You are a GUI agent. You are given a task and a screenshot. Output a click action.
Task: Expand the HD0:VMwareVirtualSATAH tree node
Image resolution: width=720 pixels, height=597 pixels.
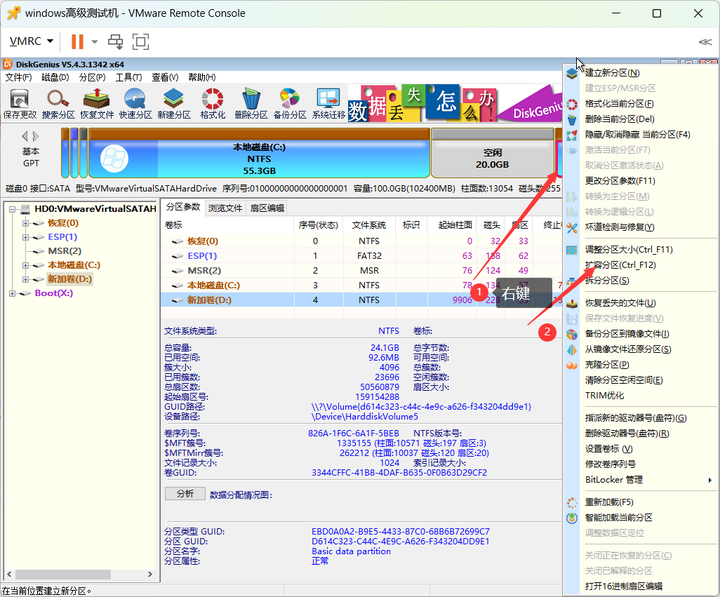(12, 209)
